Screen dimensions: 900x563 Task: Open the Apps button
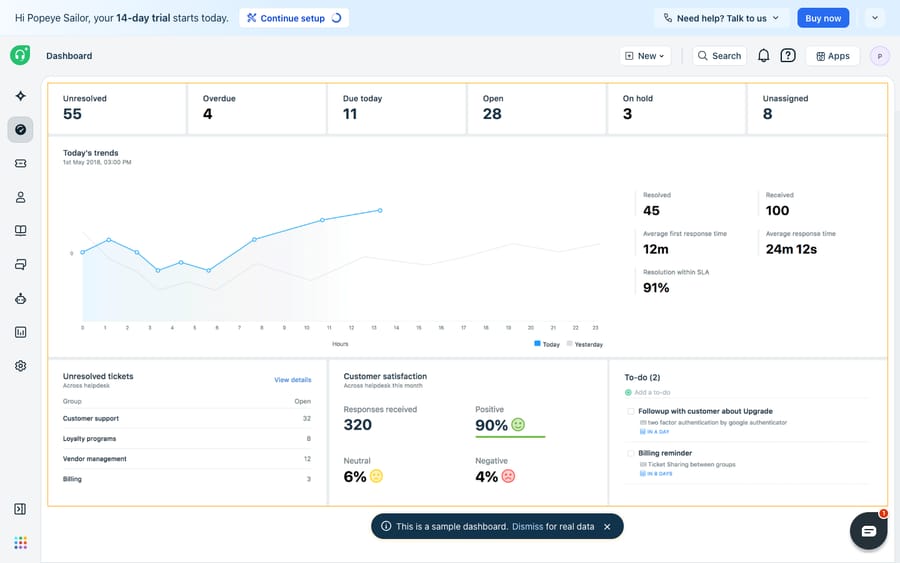point(833,56)
